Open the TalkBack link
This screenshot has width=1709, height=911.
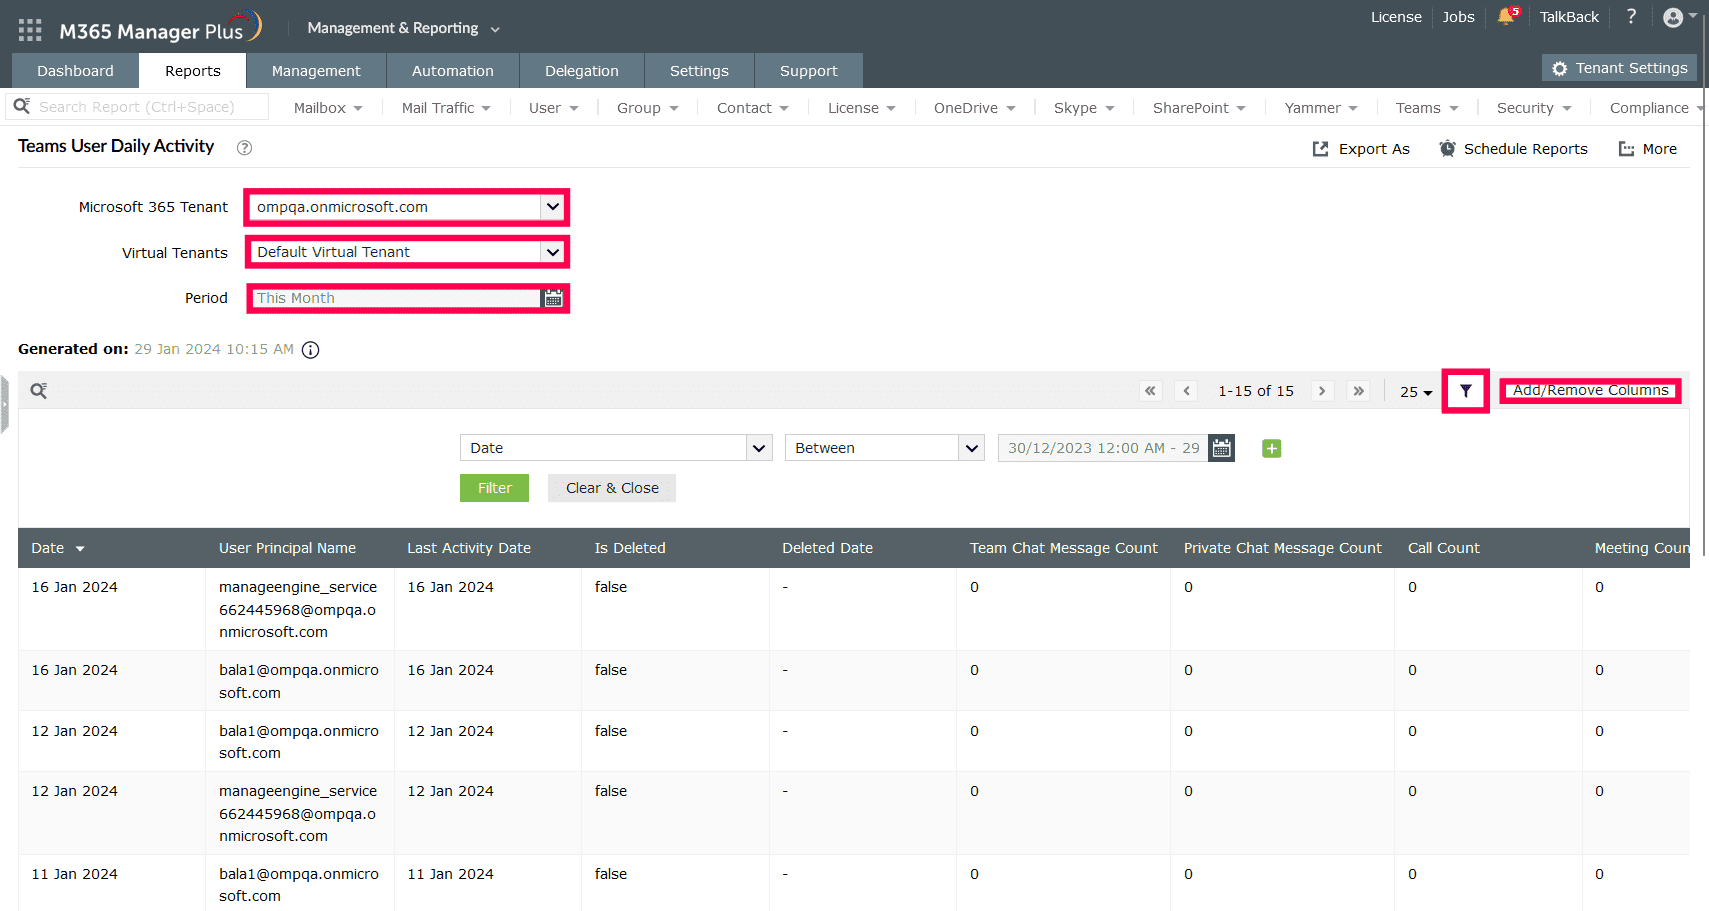point(1569,17)
